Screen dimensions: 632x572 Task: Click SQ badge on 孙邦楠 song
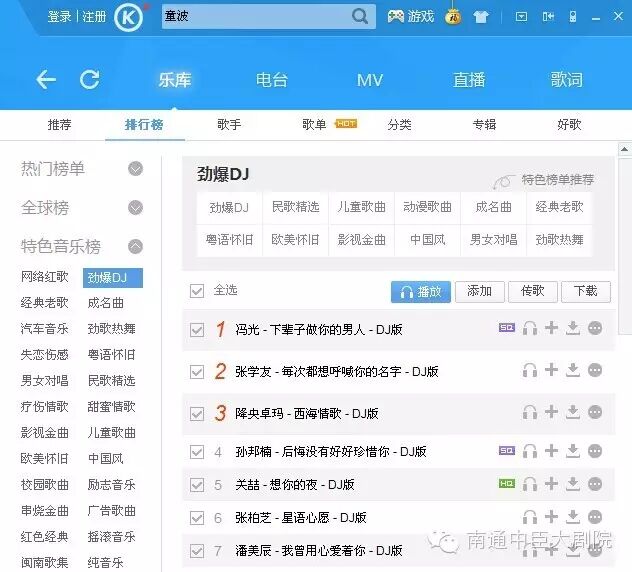click(507, 450)
